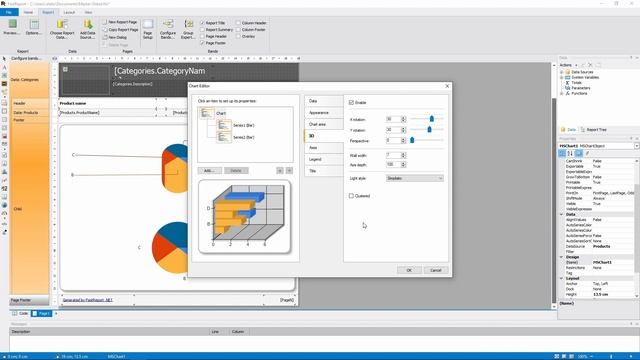This screenshot has width=640, height=360.
Task: Toggle the Column Footer band checkbox
Action: pyautogui.click(x=238, y=30)
